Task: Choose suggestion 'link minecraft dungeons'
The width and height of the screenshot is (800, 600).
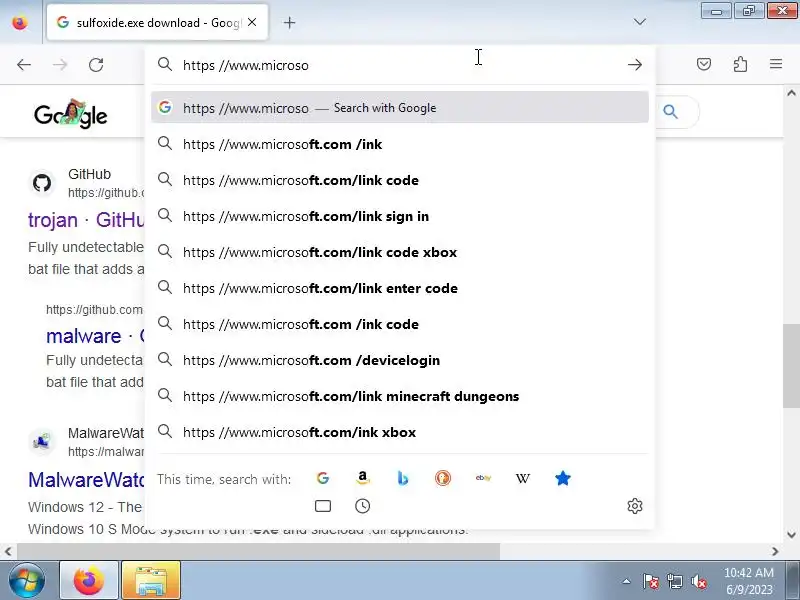Action: click(399, 396)
